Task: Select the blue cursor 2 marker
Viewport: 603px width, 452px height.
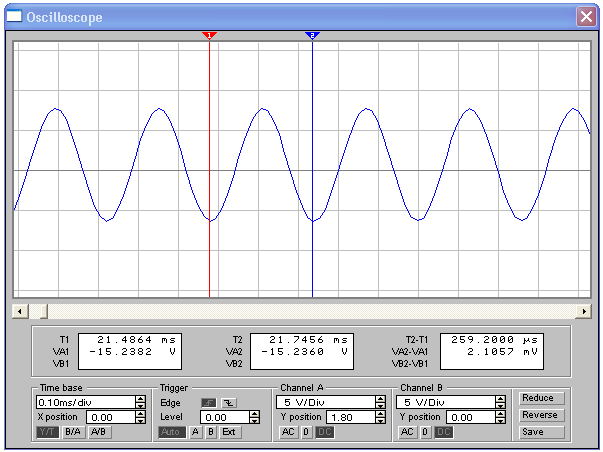Action: pos(312,35)
